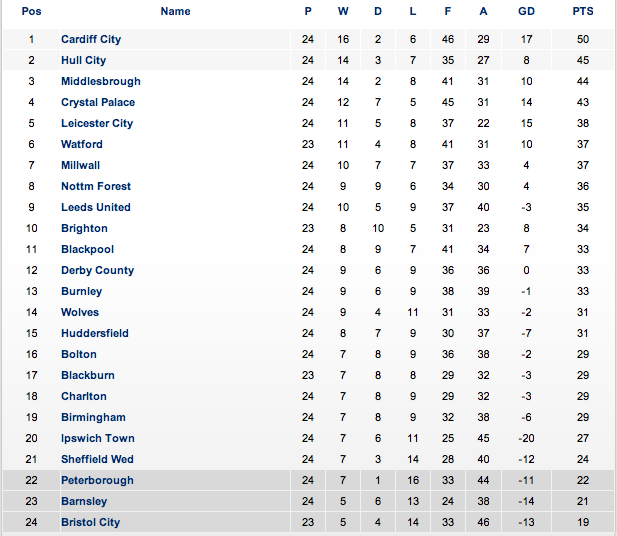Open the Peterborough row link
617x536 pixels.
click(x=97, y=480)
